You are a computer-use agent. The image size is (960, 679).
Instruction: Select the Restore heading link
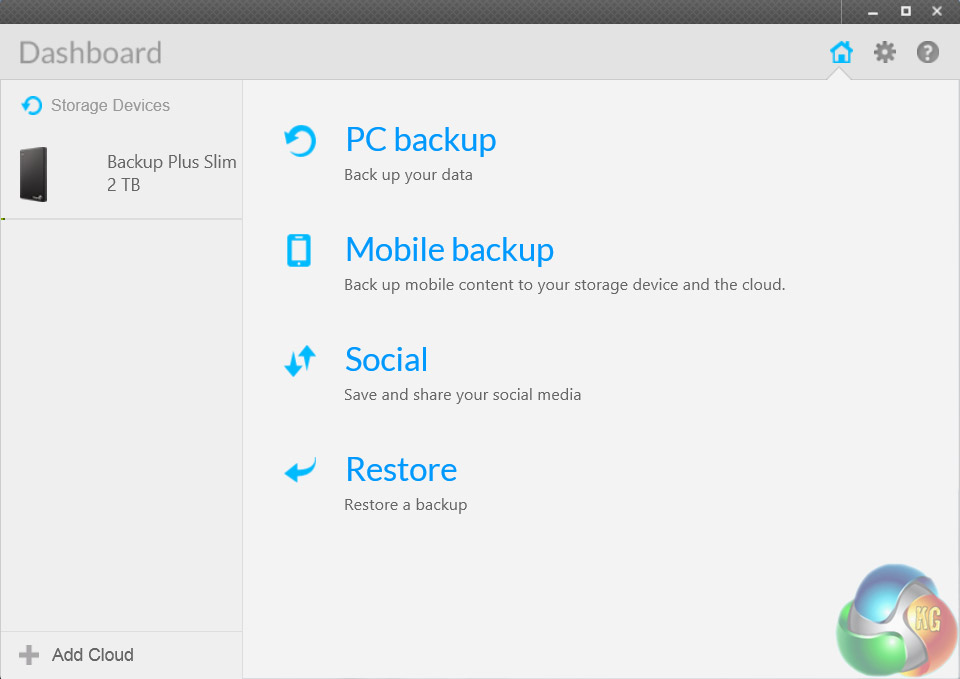click(x=401, y=470)
